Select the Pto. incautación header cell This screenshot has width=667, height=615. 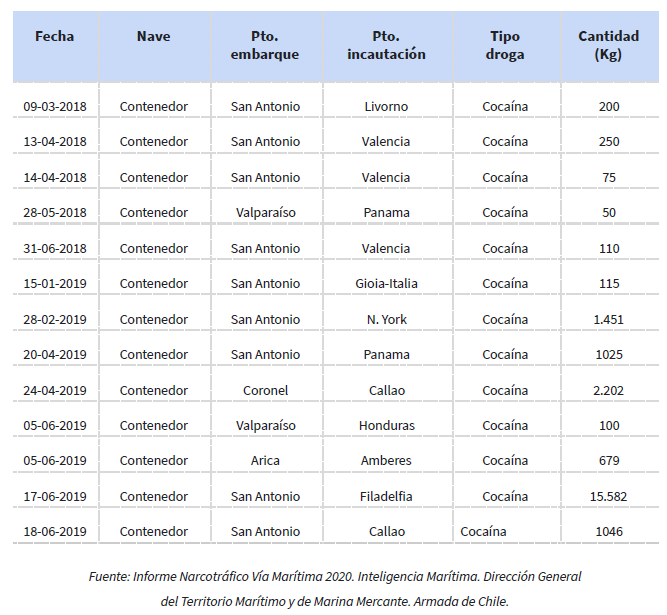coord(386,45)
